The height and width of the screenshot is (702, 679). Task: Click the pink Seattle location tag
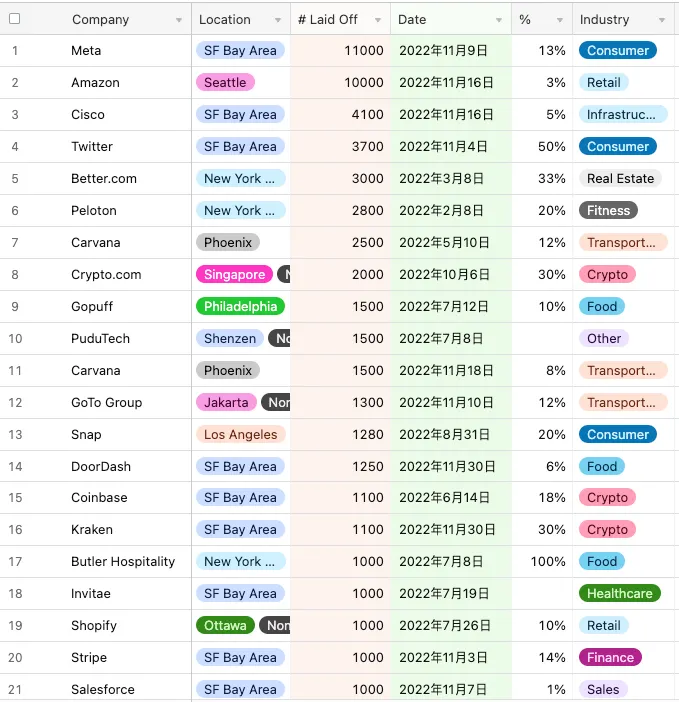pos(225,83)
